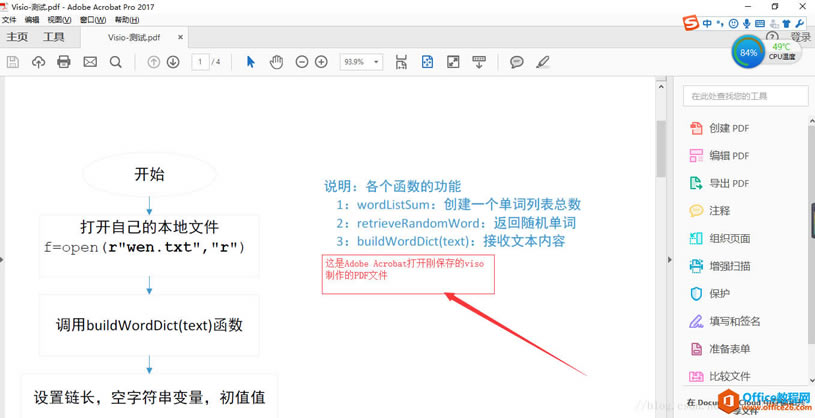Open the Find text magnifier icon
The image size is (815, 418).
pos(115,62)
